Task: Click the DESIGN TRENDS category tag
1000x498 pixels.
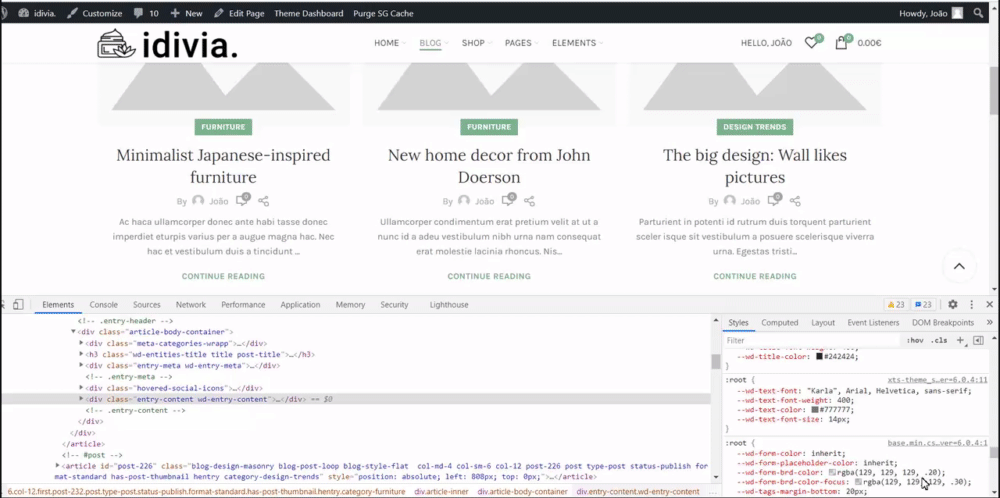Action: pos(755,127)
